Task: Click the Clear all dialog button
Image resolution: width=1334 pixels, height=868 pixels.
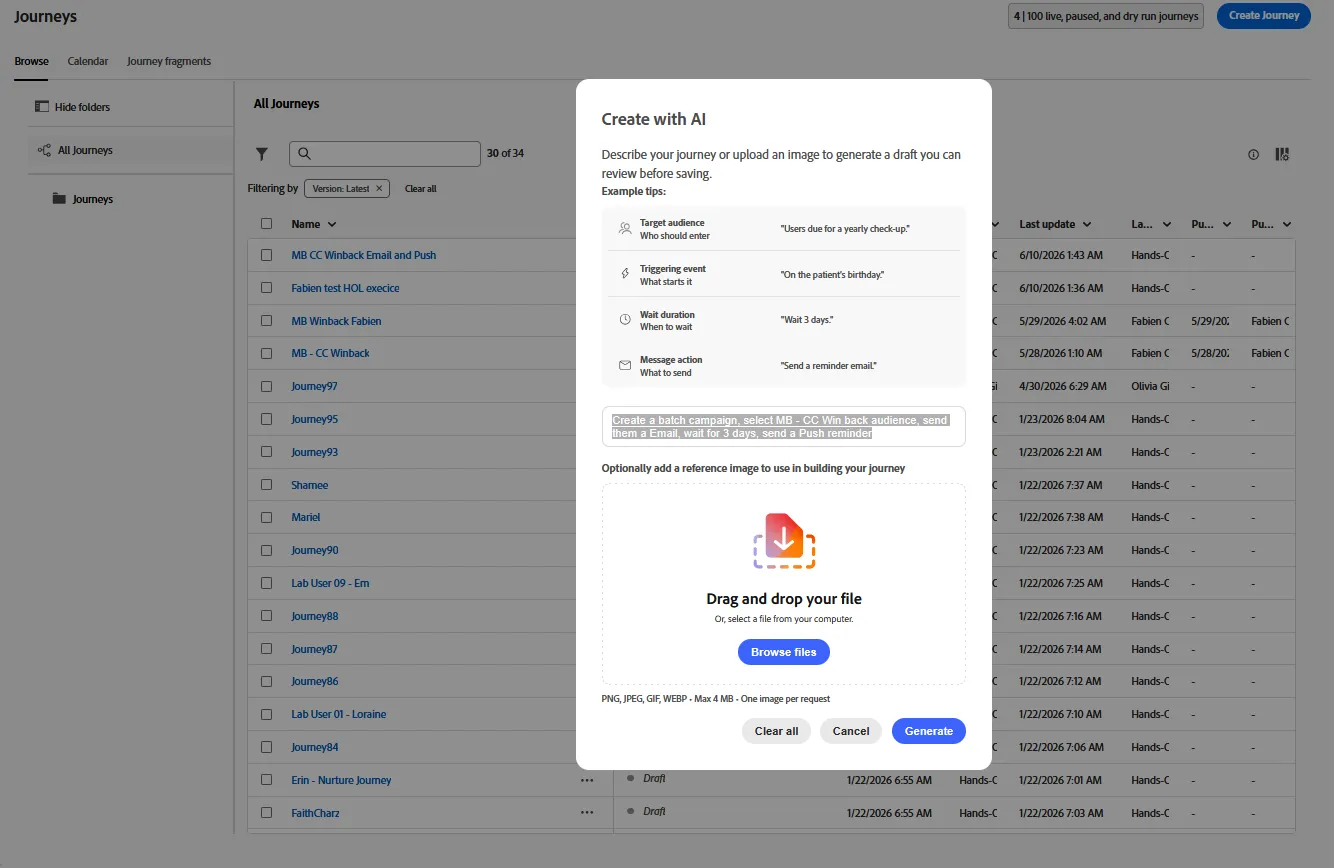Action: 776,731
